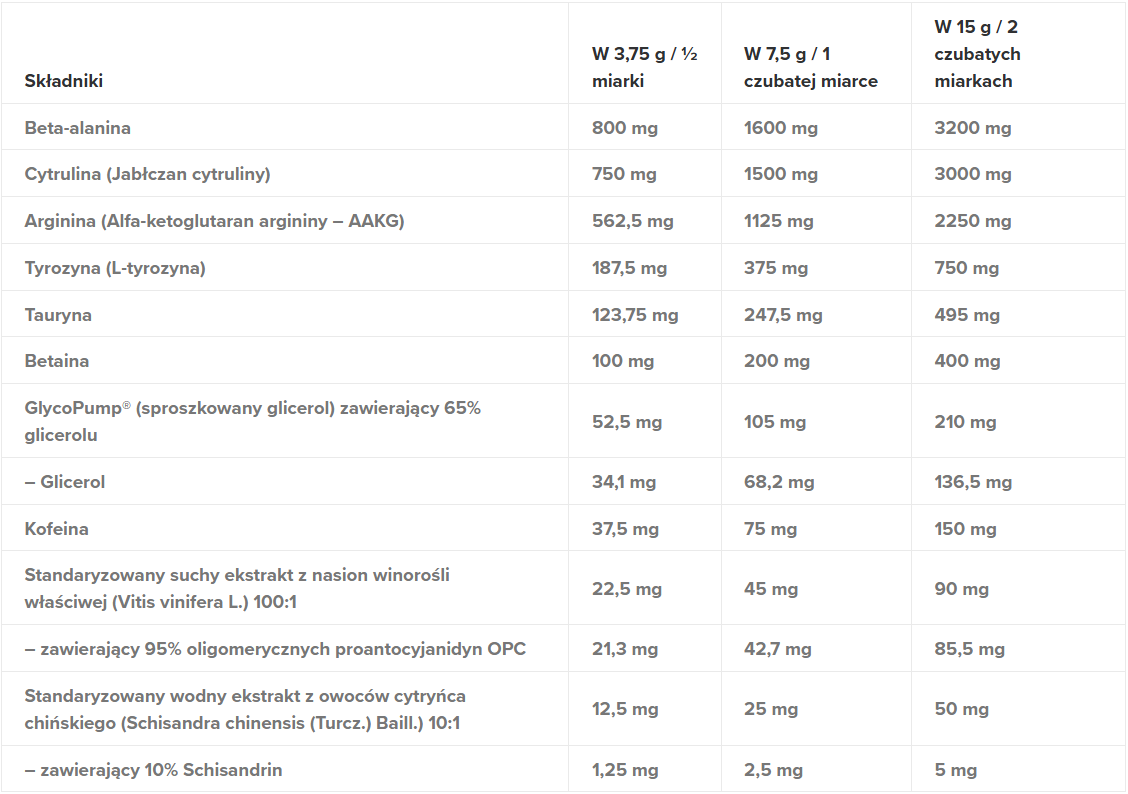The width and height of the screenshot is (1128, 794).
Task: Click the W 7,5 g column header
Action: [x=810, y=68]
